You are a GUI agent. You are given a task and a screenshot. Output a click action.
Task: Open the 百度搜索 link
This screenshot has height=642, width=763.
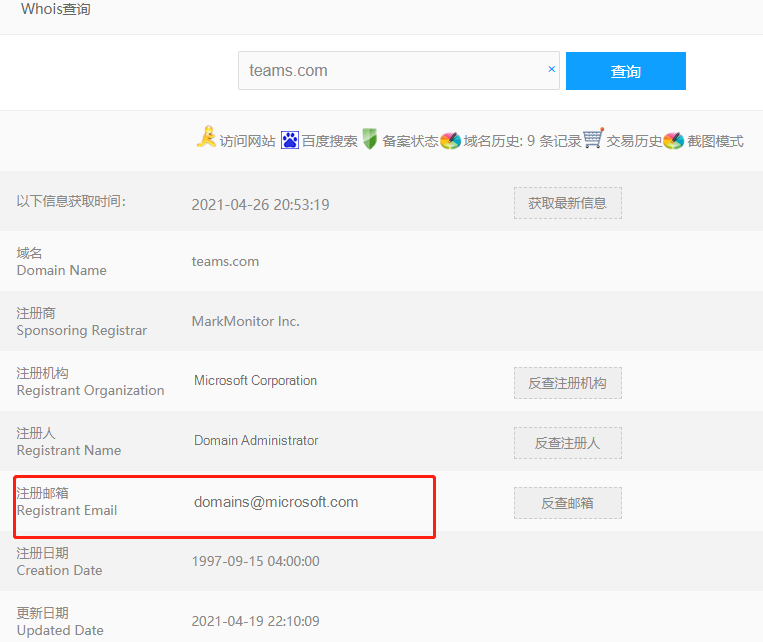point(329,141)
